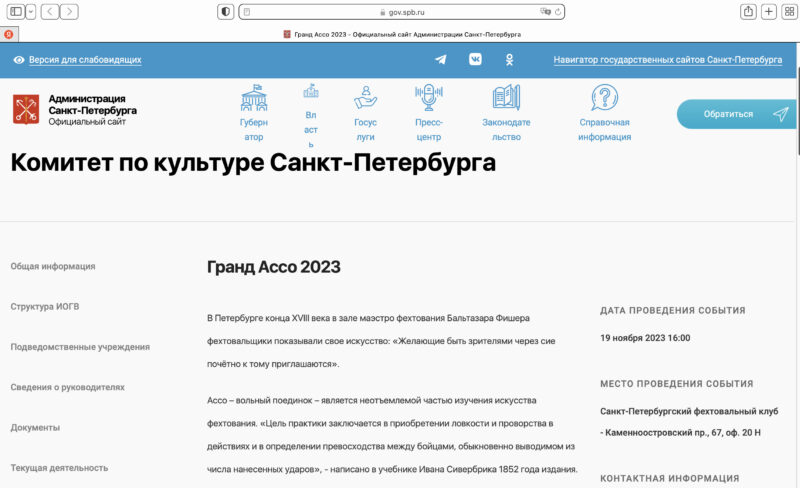Select Подведомственные учреждения in the left menu
Viewport: 800px width, 488px height.
[80, 347]
